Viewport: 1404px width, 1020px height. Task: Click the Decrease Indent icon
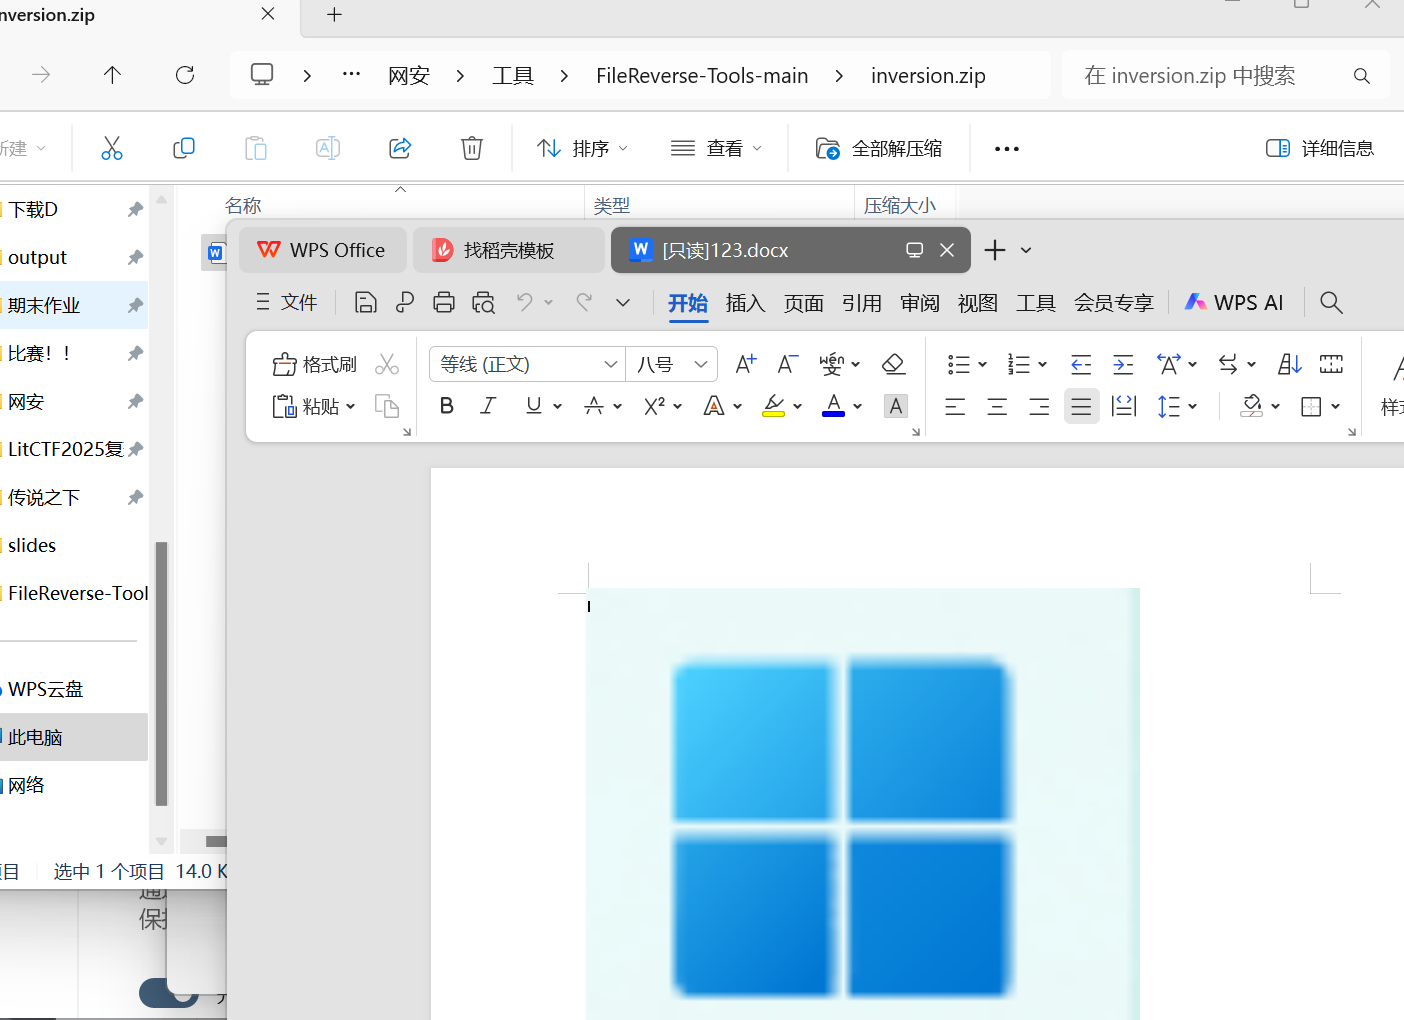coord(1081,364)
